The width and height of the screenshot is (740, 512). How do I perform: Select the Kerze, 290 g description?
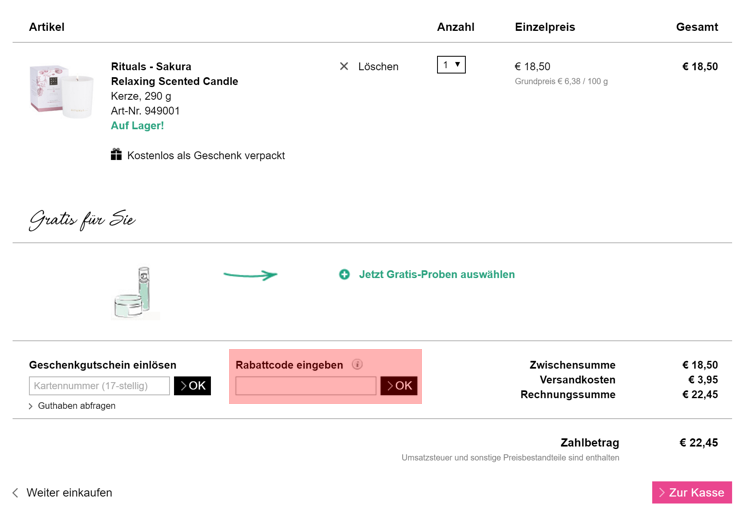pos(141,96)
